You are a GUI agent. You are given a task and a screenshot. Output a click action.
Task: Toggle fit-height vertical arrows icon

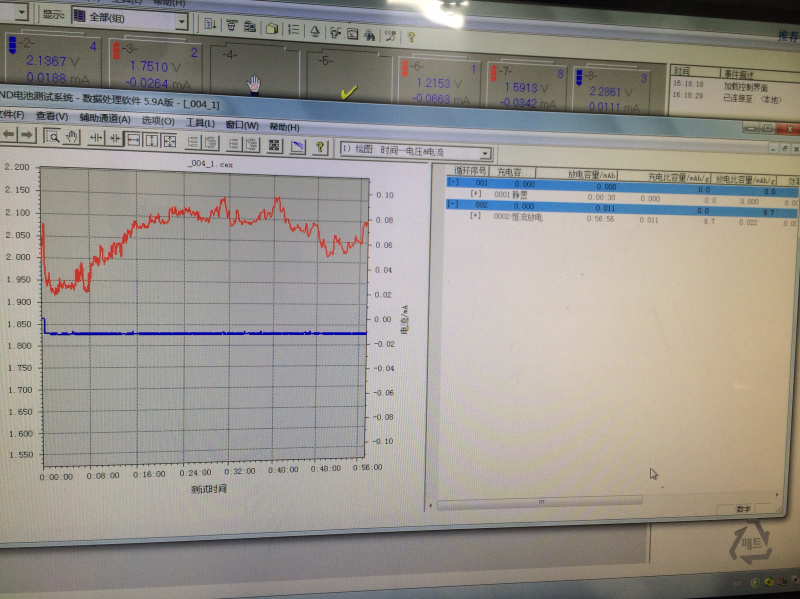tap(152, 139)
